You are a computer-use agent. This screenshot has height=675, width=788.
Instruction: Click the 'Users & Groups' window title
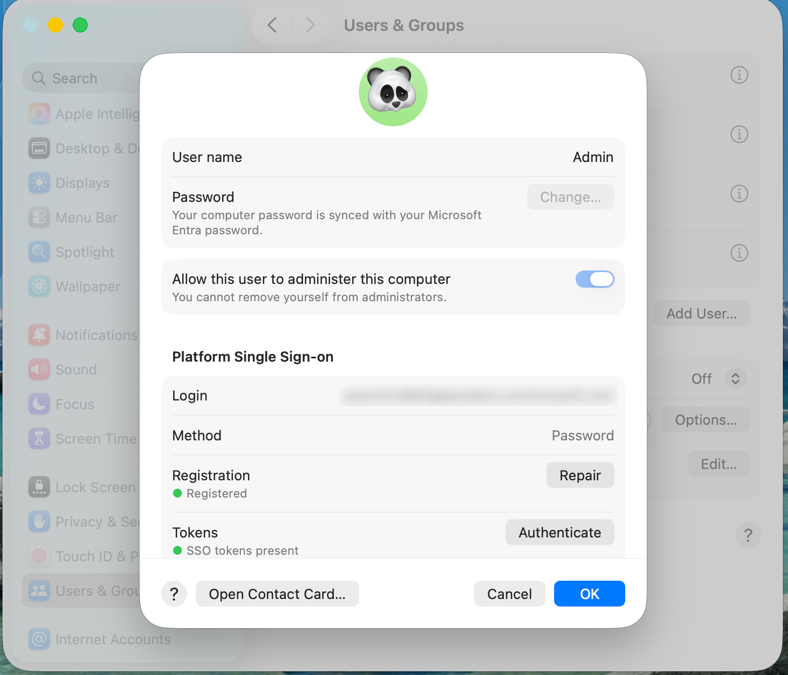pyautogui.click(x=404, y=25)
